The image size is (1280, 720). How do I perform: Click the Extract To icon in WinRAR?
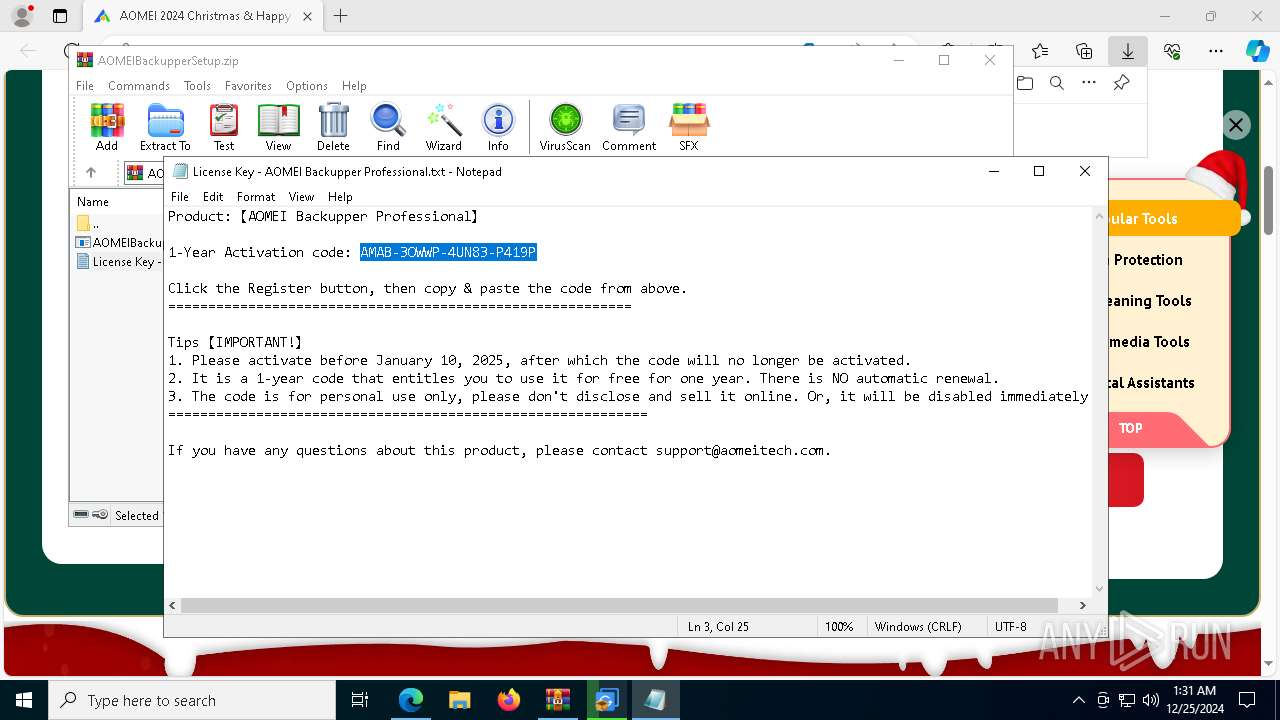pos(165,127)
